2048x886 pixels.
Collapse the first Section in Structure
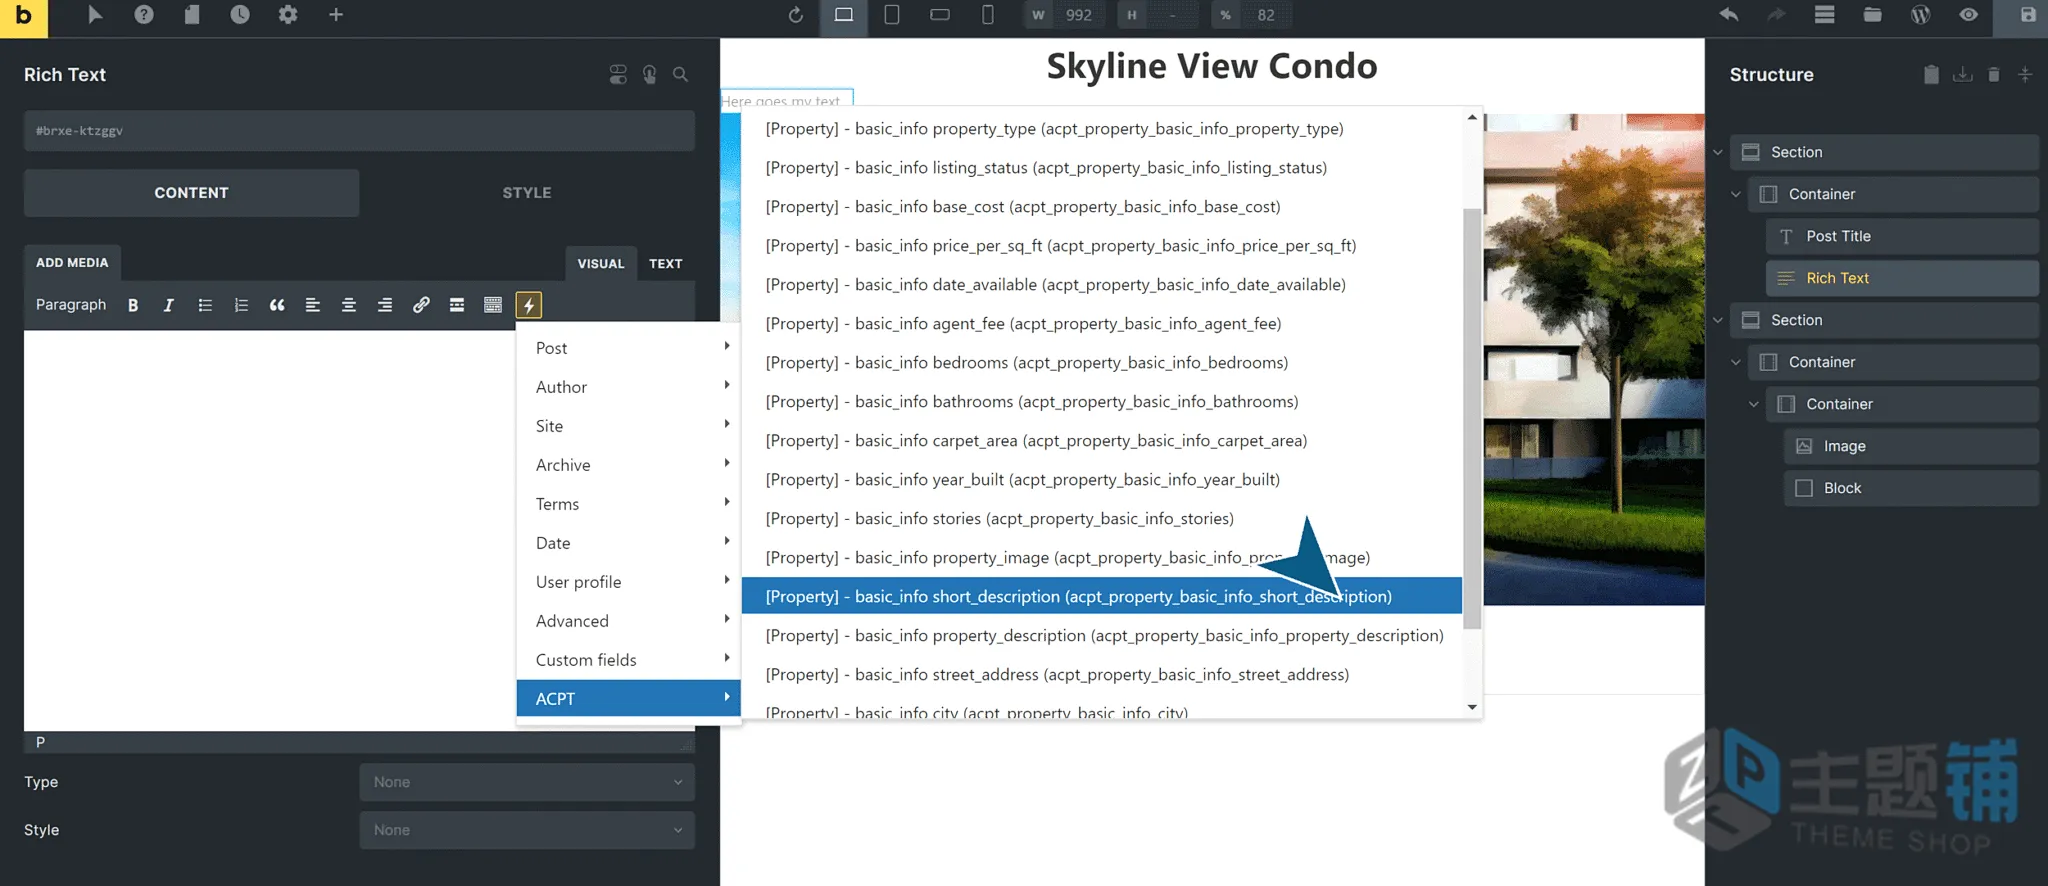coord(1718,152)
